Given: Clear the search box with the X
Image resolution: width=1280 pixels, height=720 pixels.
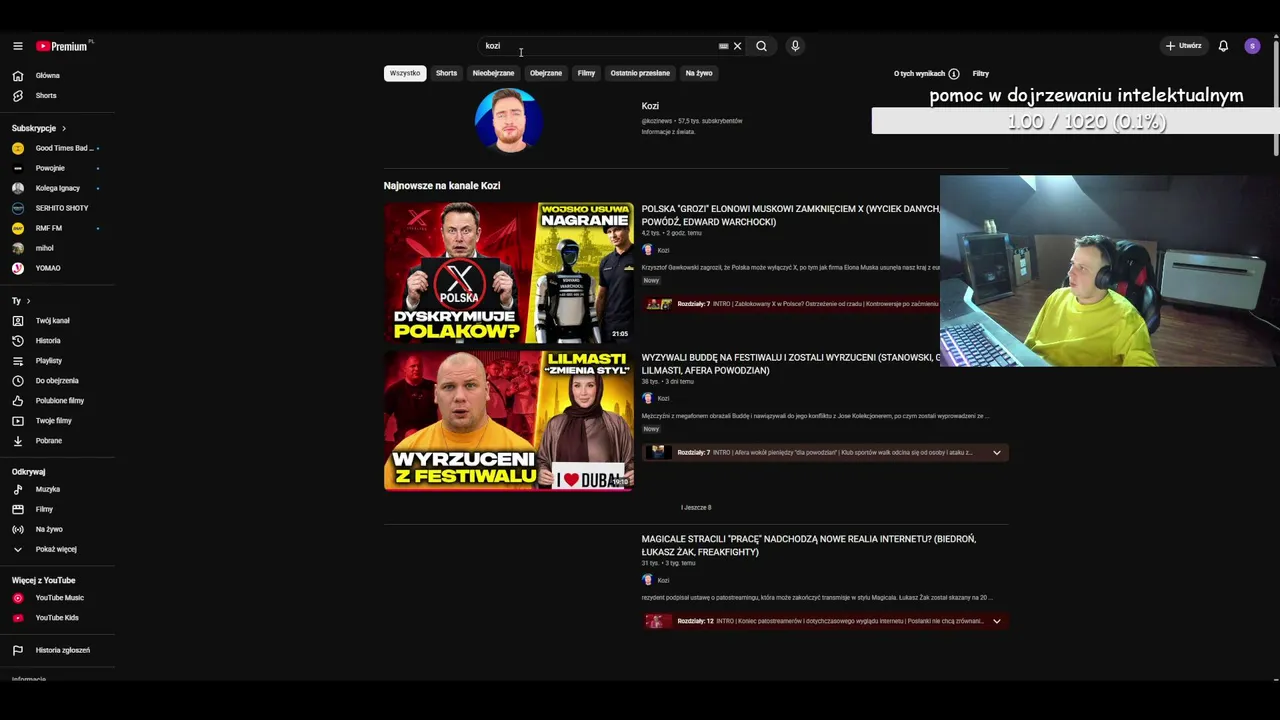Looking at the screenshot, I should [738, 46].
